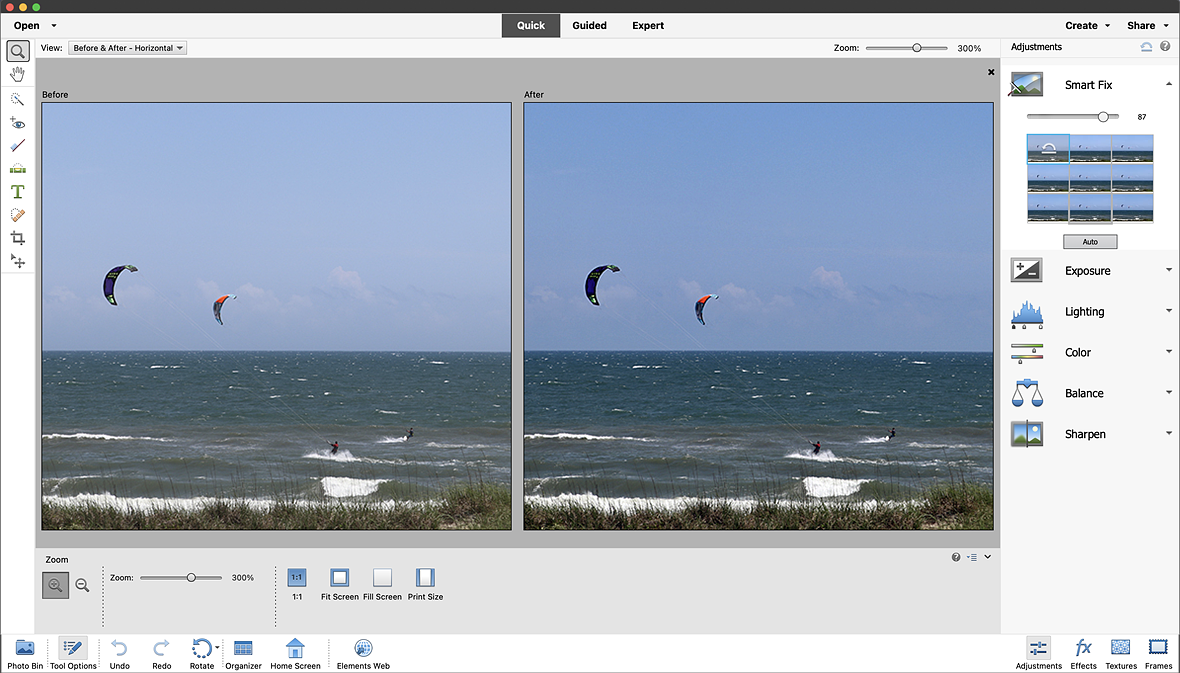This screenshot has height=673, width=1180.
Task: Expand the Lighting section
Action: point(1169,310)
